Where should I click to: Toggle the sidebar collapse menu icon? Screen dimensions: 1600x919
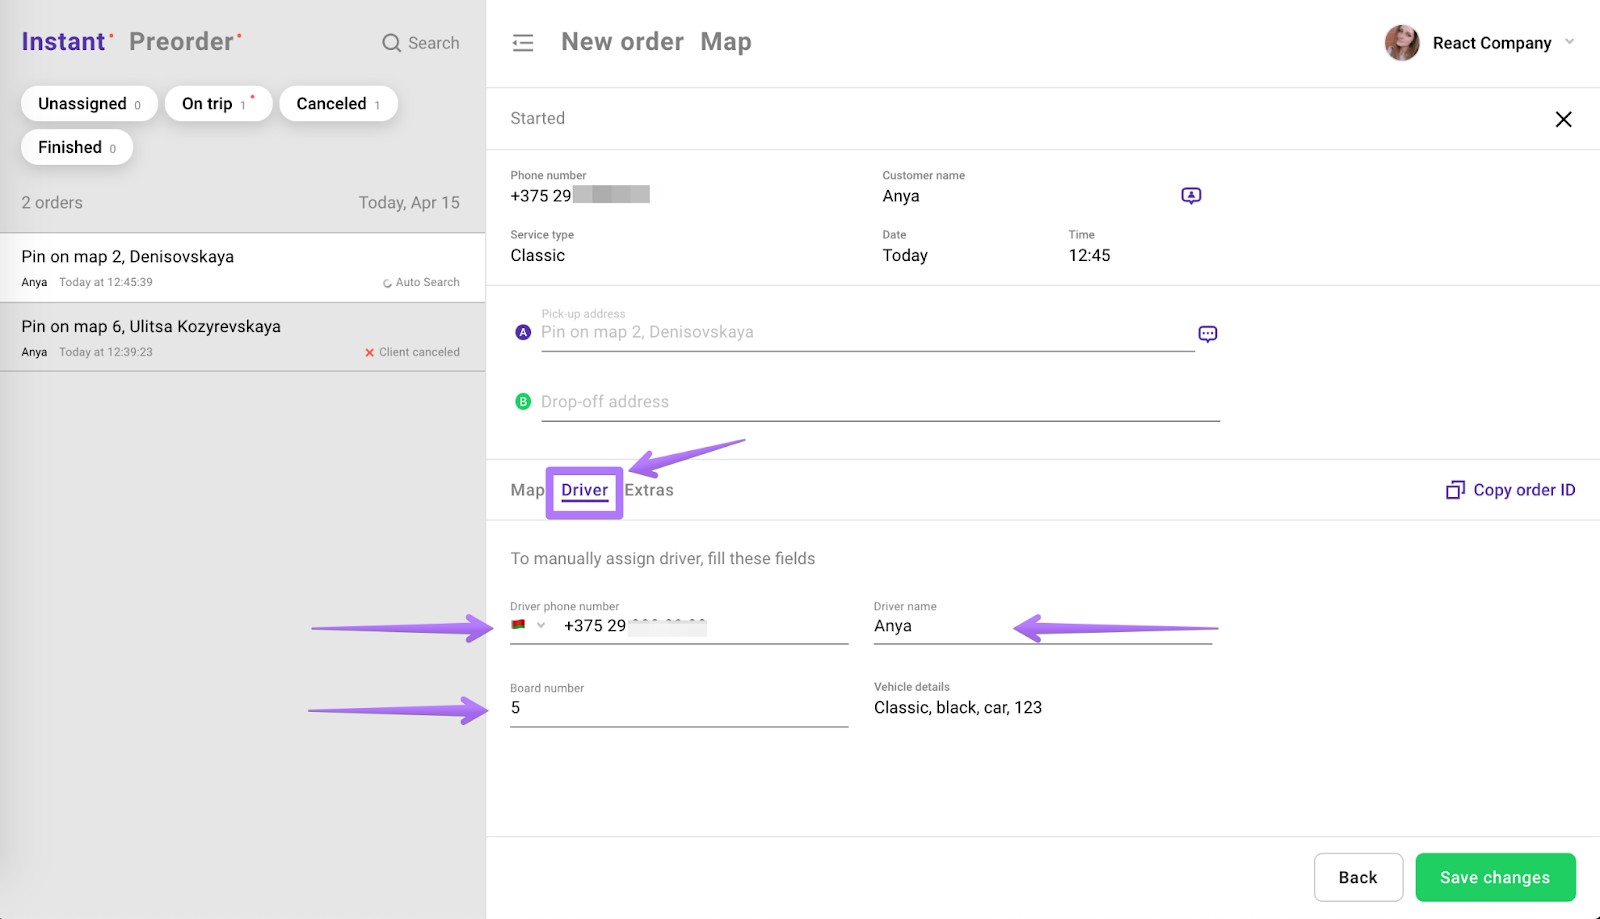[x=523, y=43]
